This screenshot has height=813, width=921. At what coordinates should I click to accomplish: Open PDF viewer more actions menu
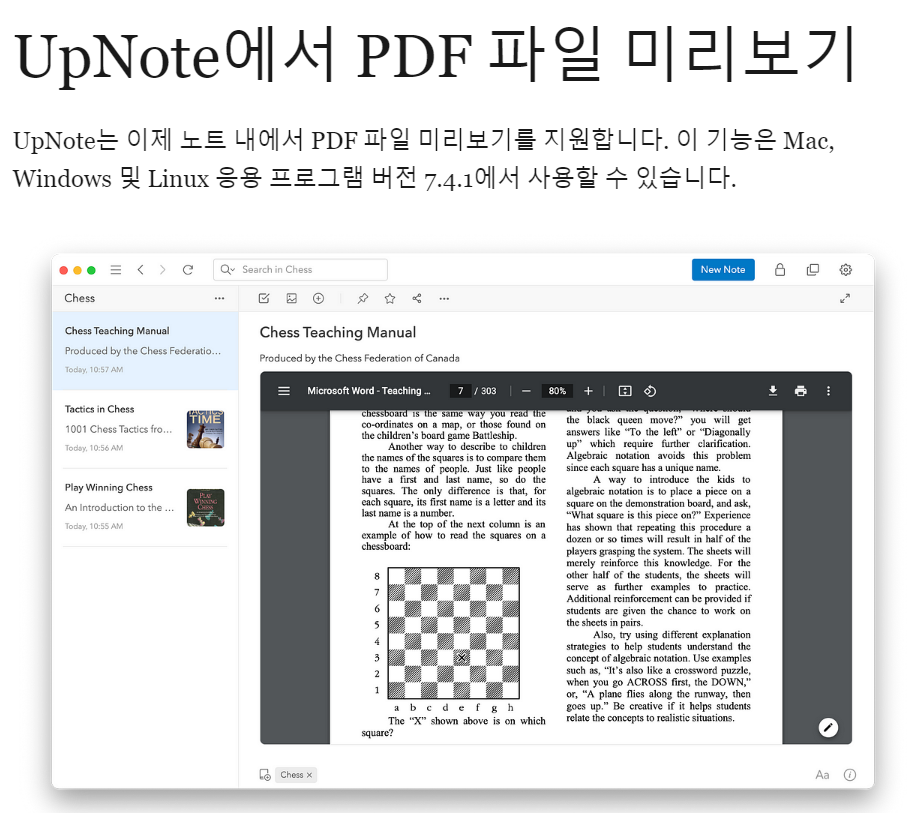coord(828,391)
